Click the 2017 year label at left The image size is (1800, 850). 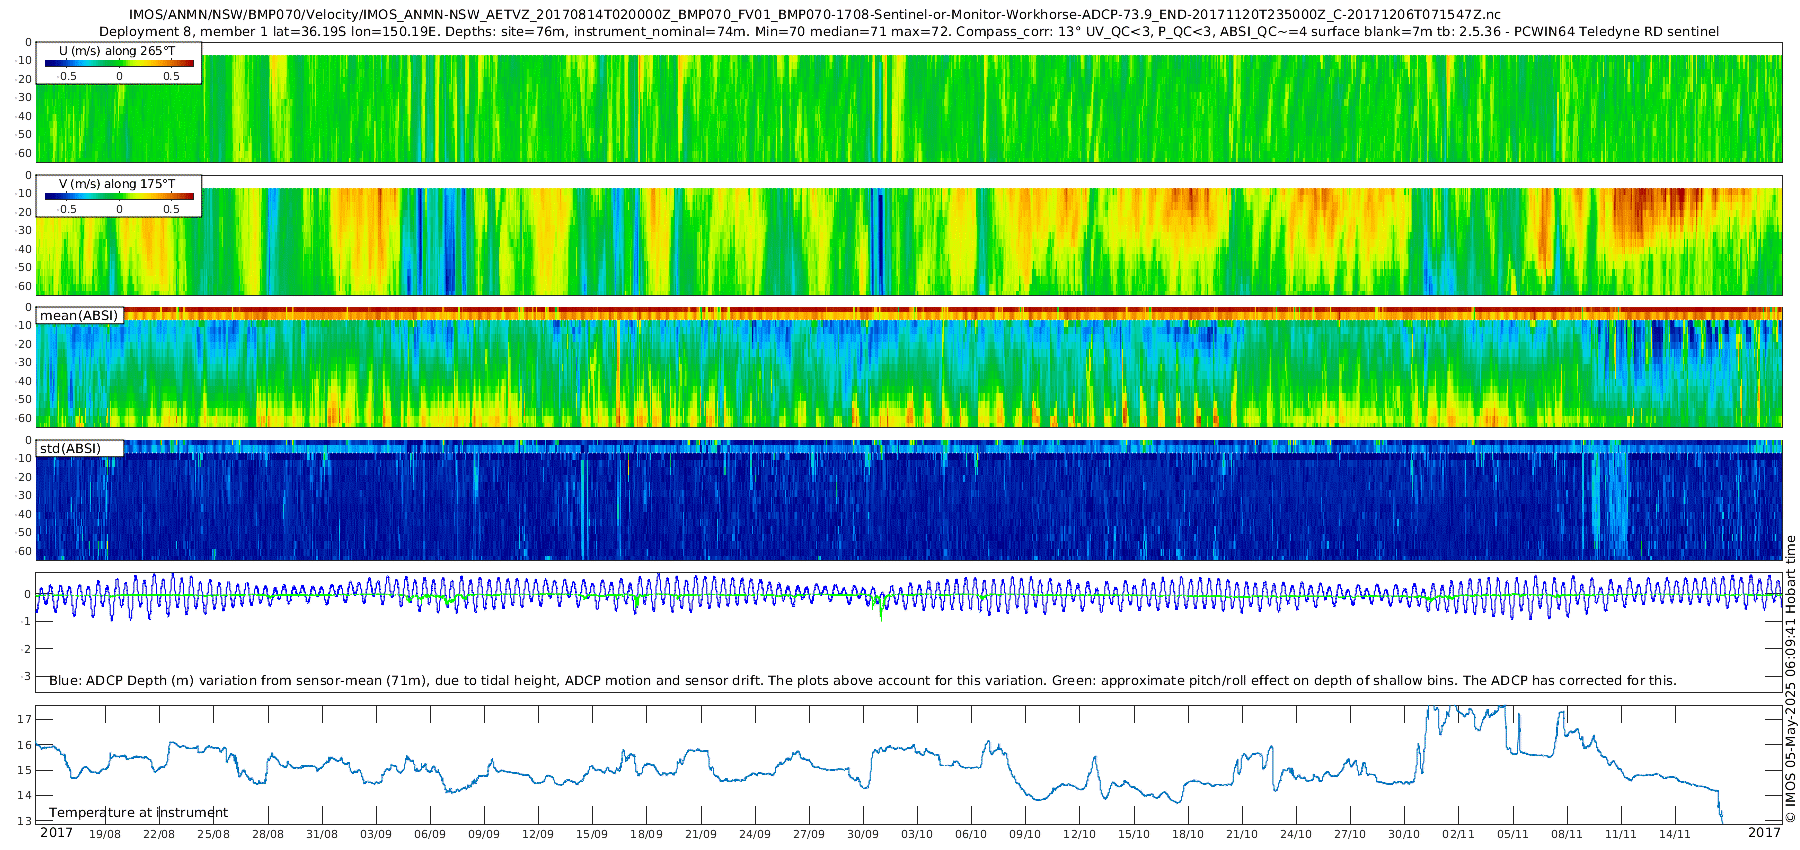tap(56, 832)
